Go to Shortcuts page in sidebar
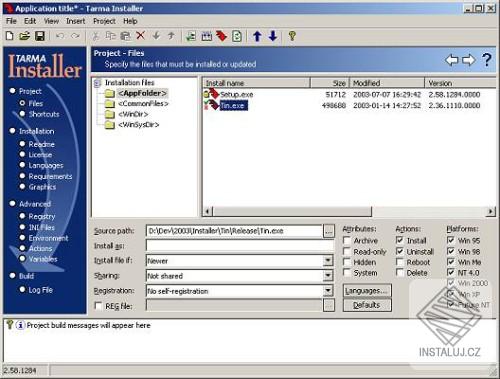Viewport: 500px width, 379px height. [44, 114]
